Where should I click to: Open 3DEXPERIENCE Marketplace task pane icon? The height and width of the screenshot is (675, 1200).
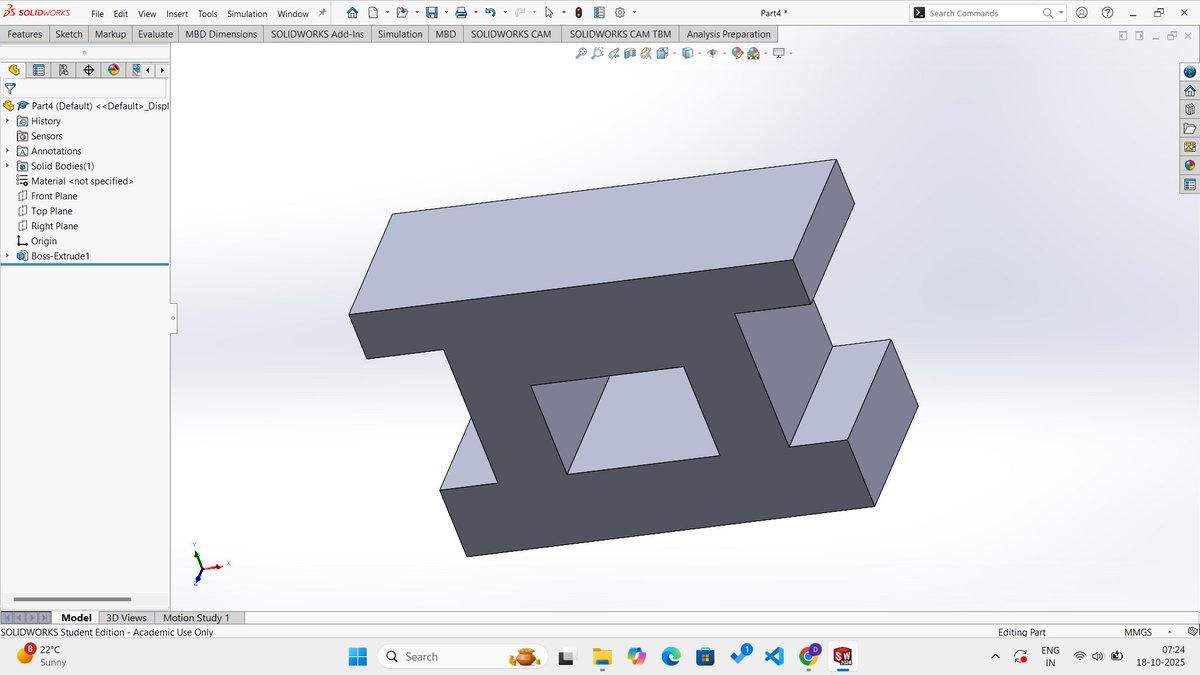1189,72
